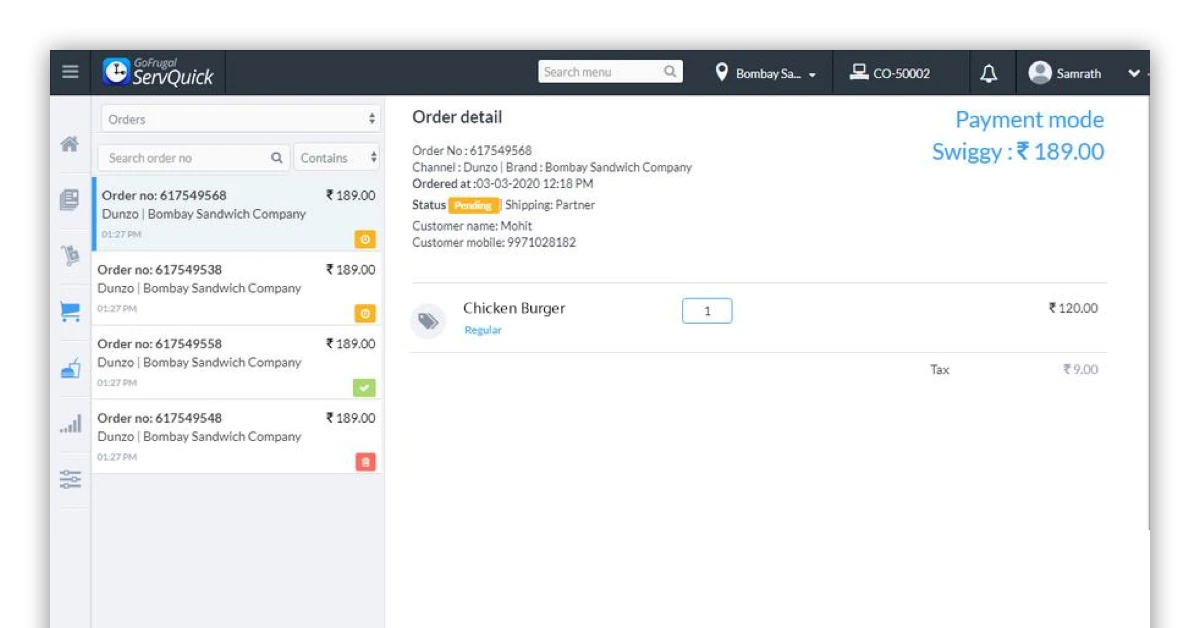Click the GoFrugal ServQuick logo
This screenshot has width=1200, height=628.
point(158,72)
